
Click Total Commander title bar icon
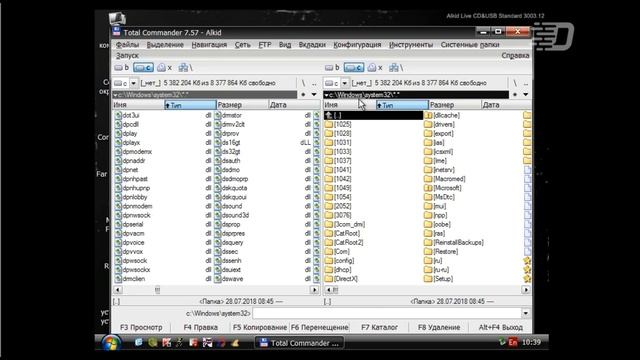point(116,32)
